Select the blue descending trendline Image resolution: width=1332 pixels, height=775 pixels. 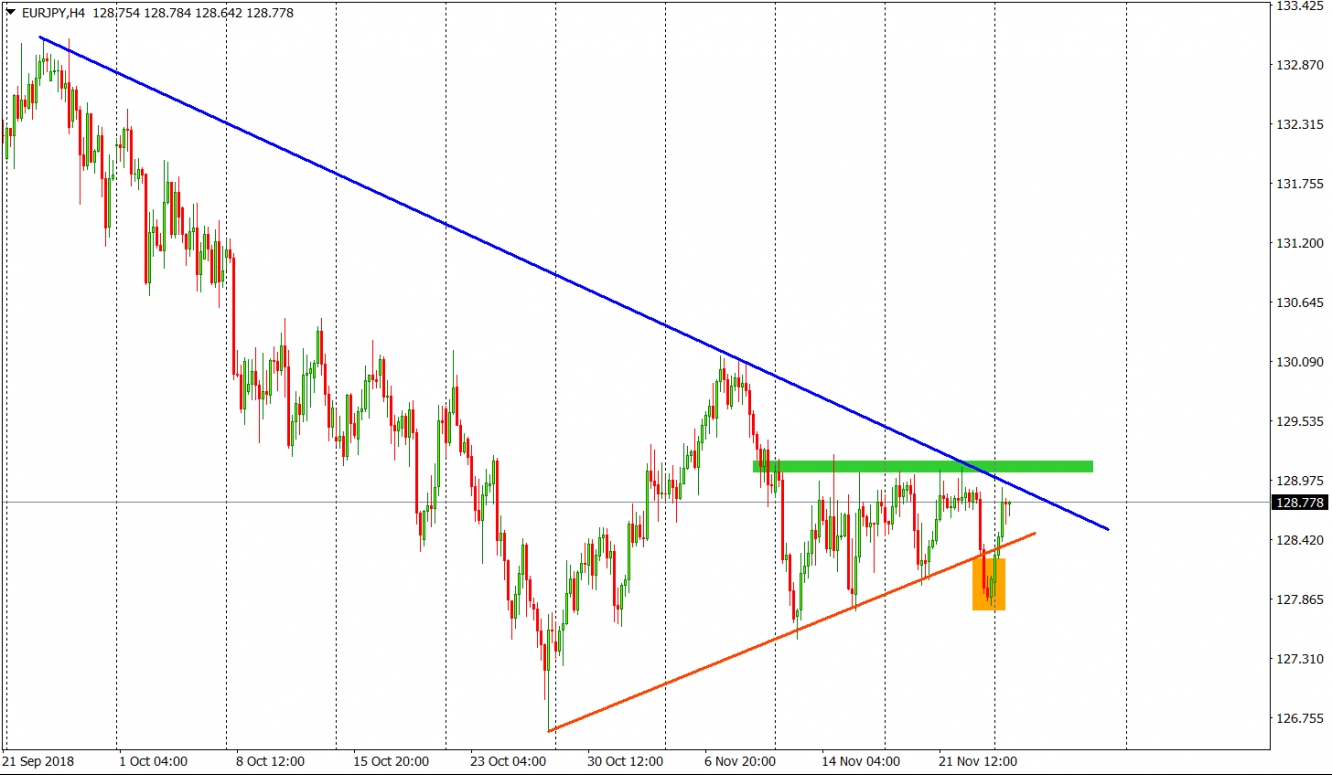[574, 283]
